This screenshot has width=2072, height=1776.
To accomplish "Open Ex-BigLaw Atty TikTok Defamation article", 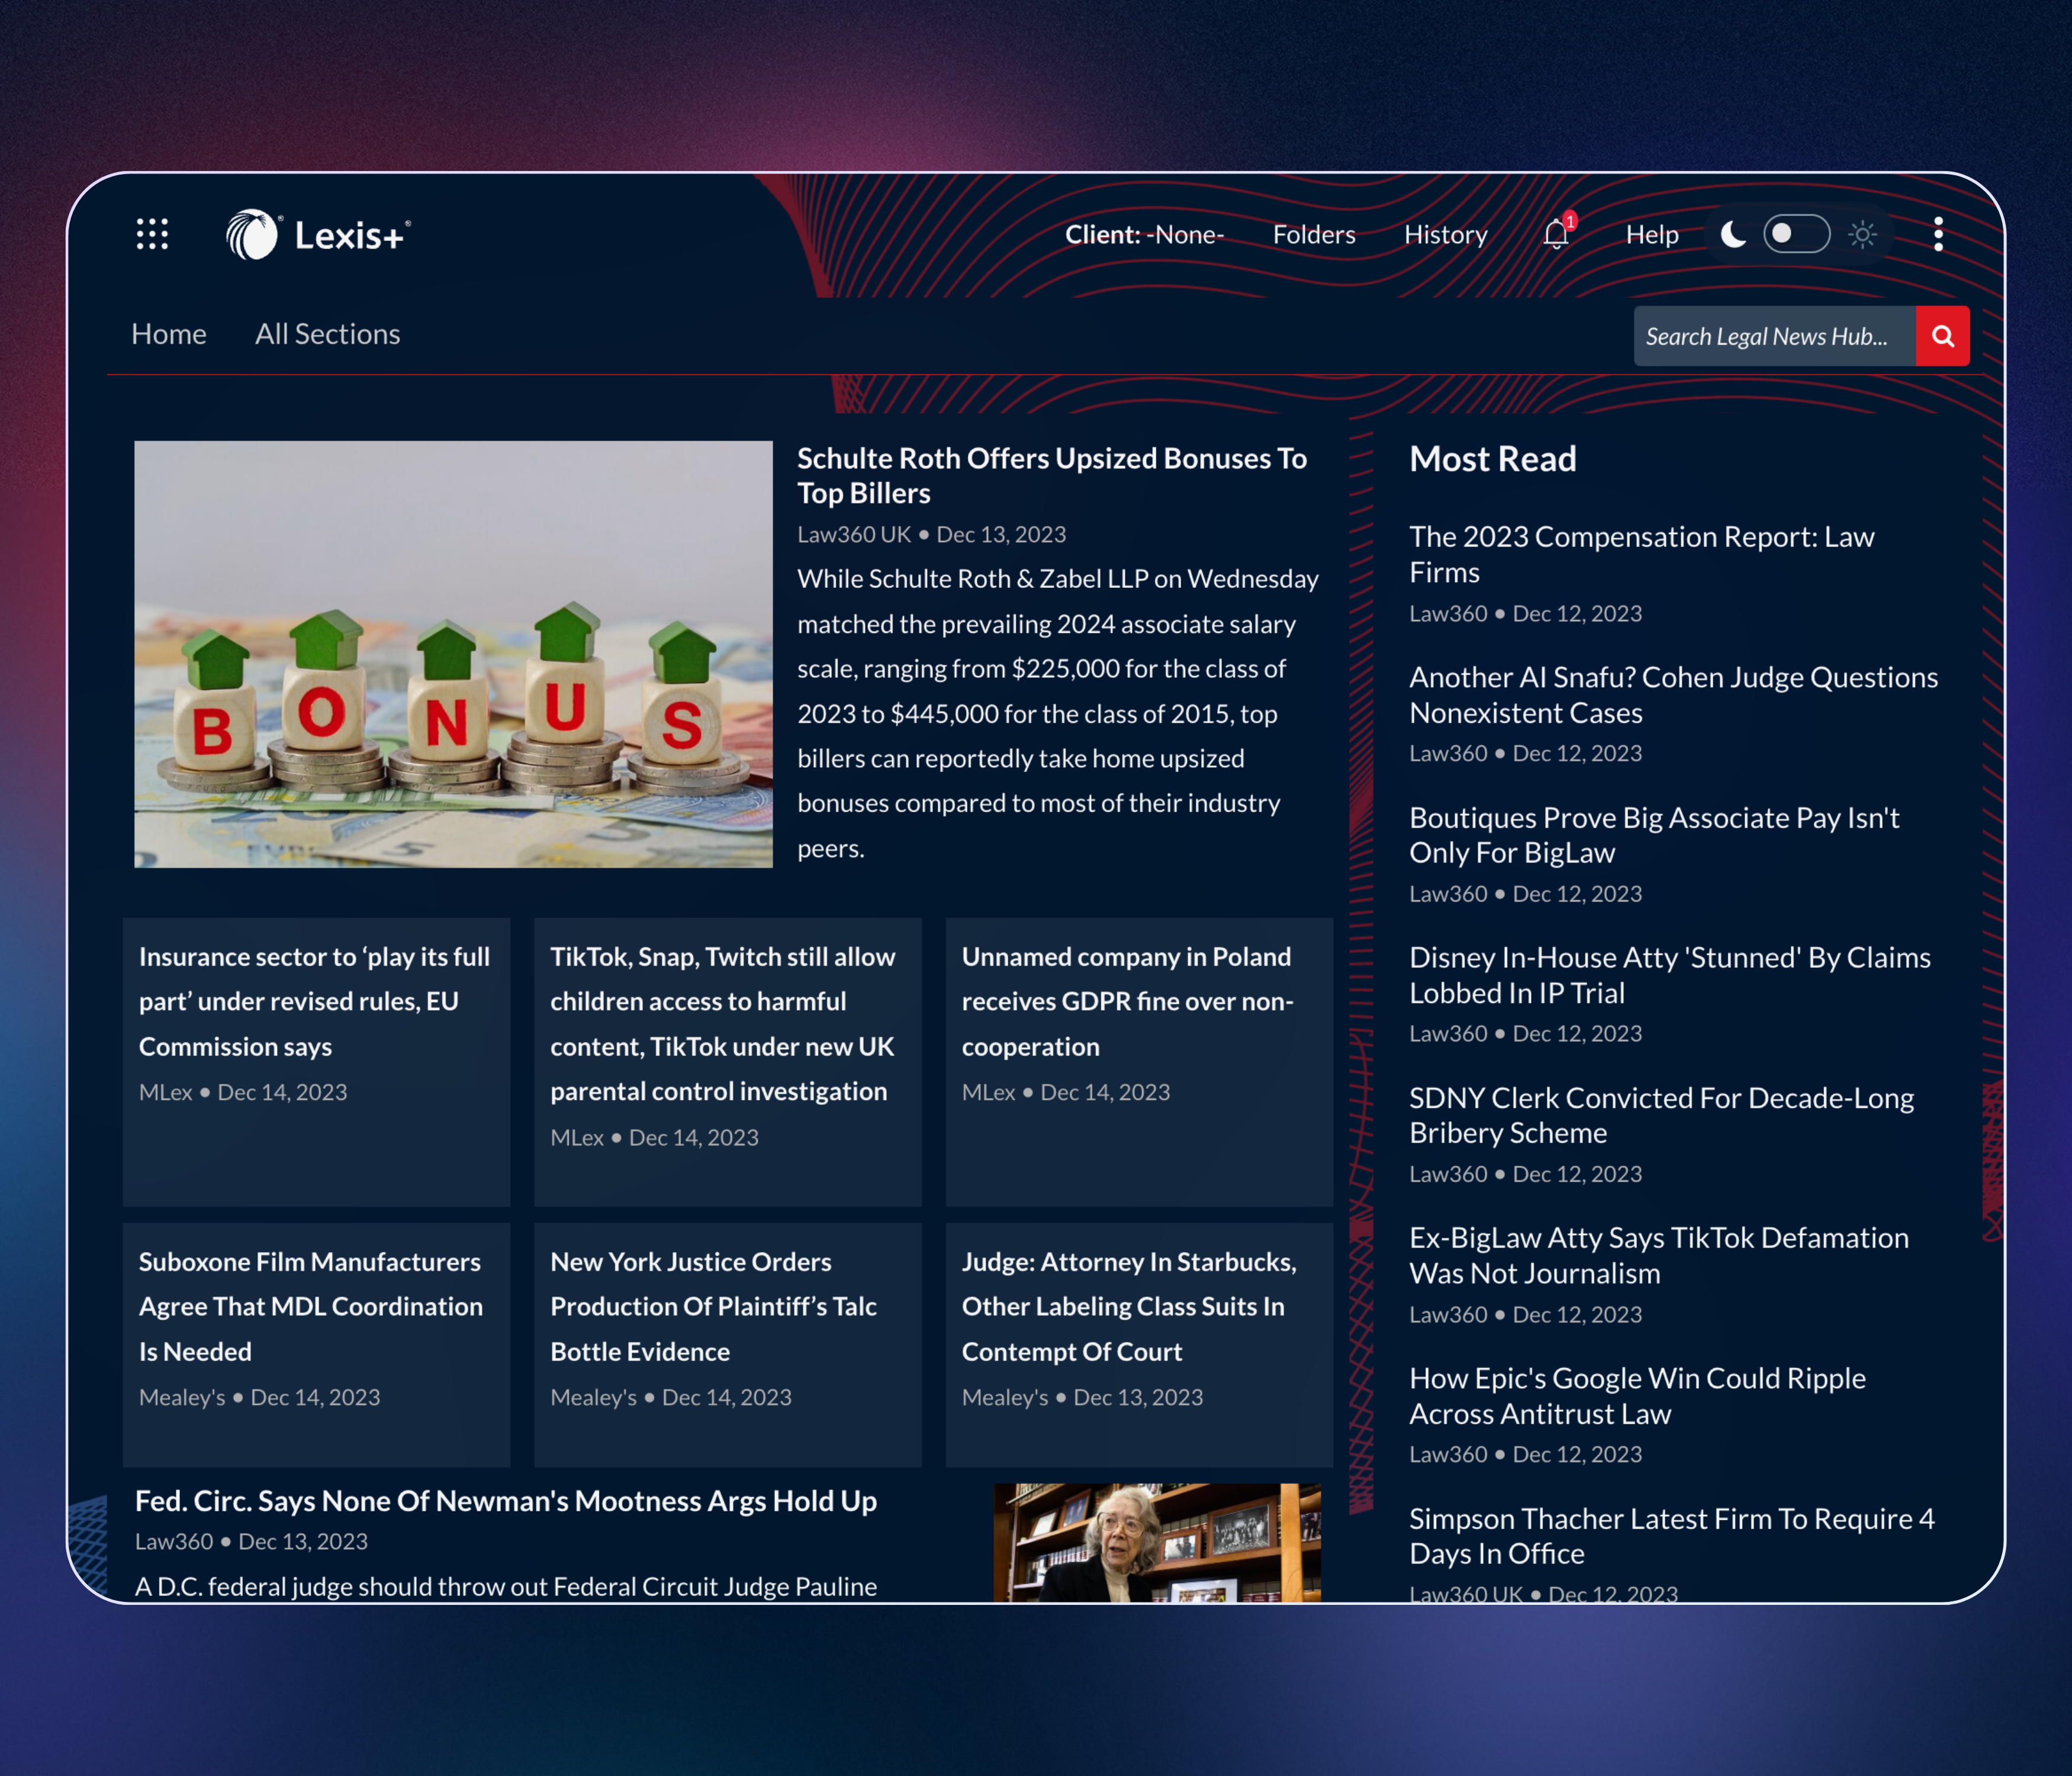I will click(1659, 1255).
